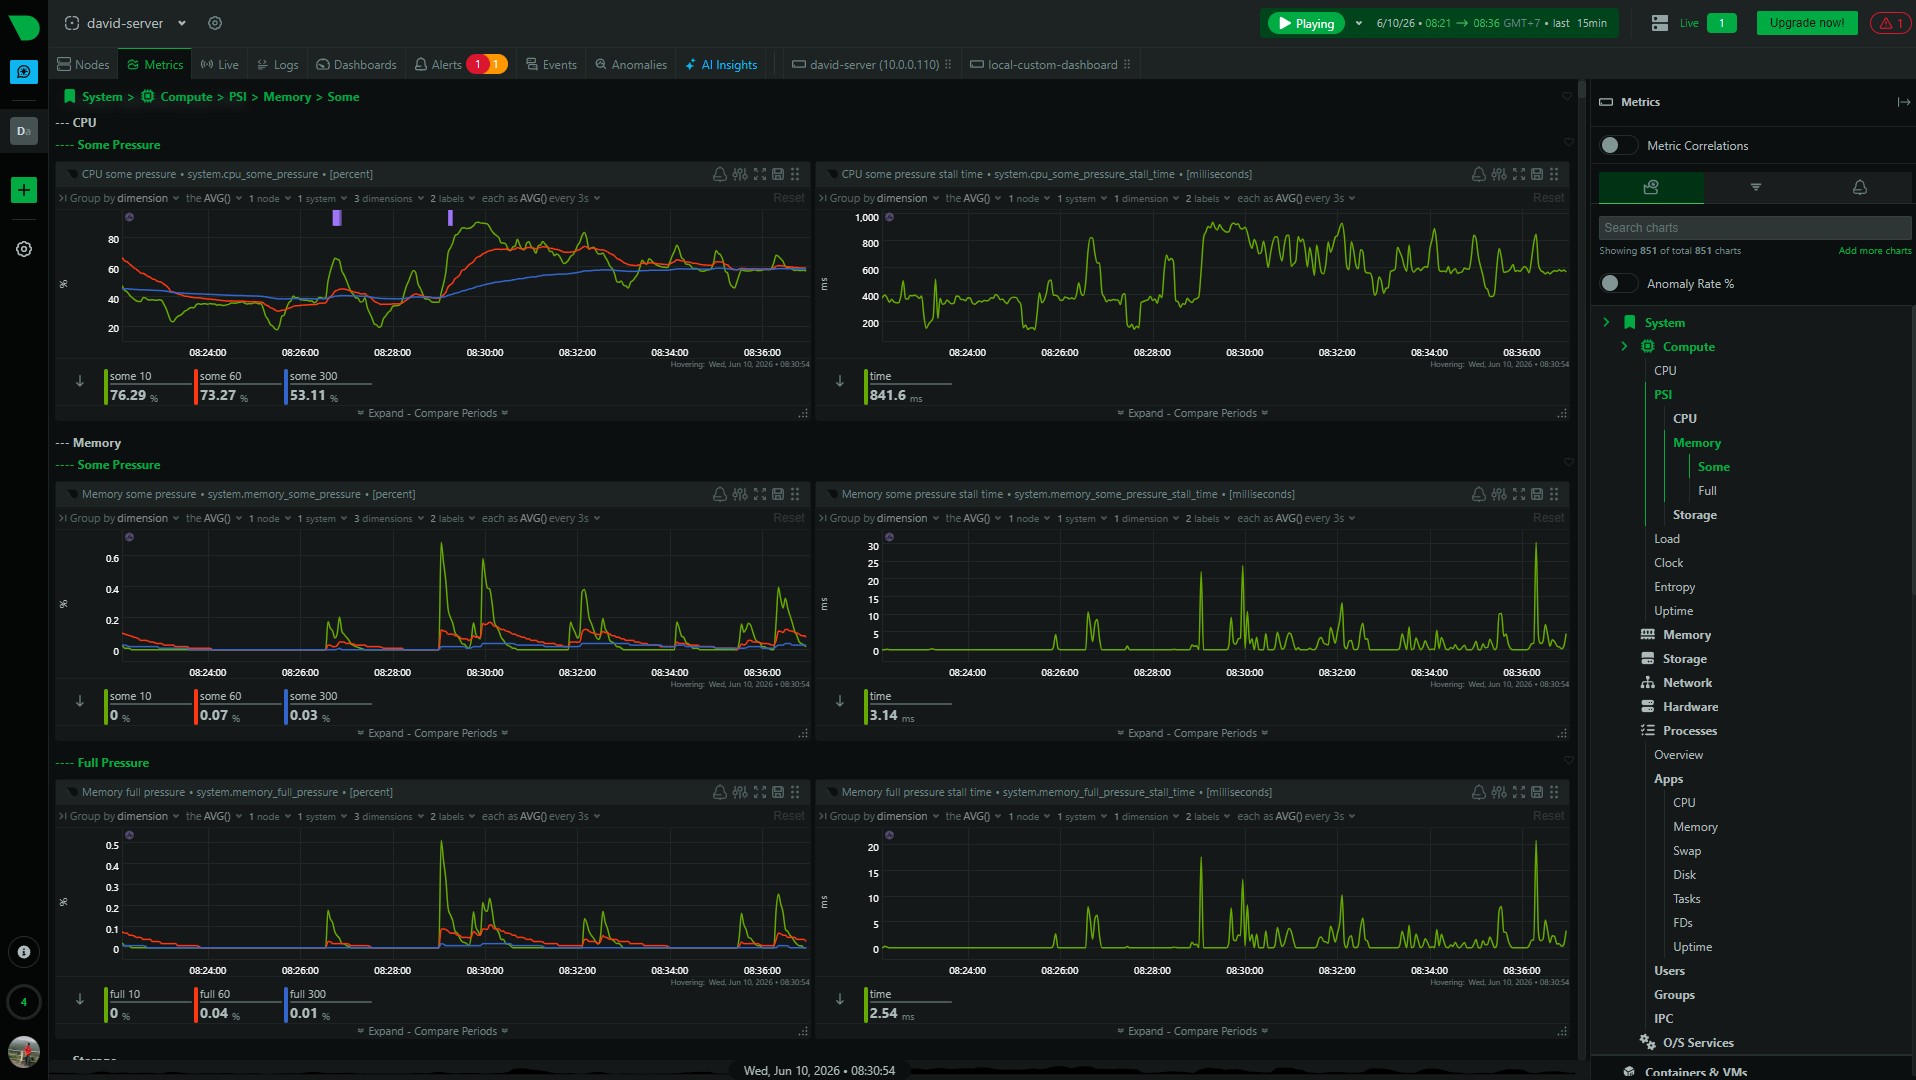
Task: Select the some 60 red legend swatch on CPU chart
Action: tap(196, 387)
